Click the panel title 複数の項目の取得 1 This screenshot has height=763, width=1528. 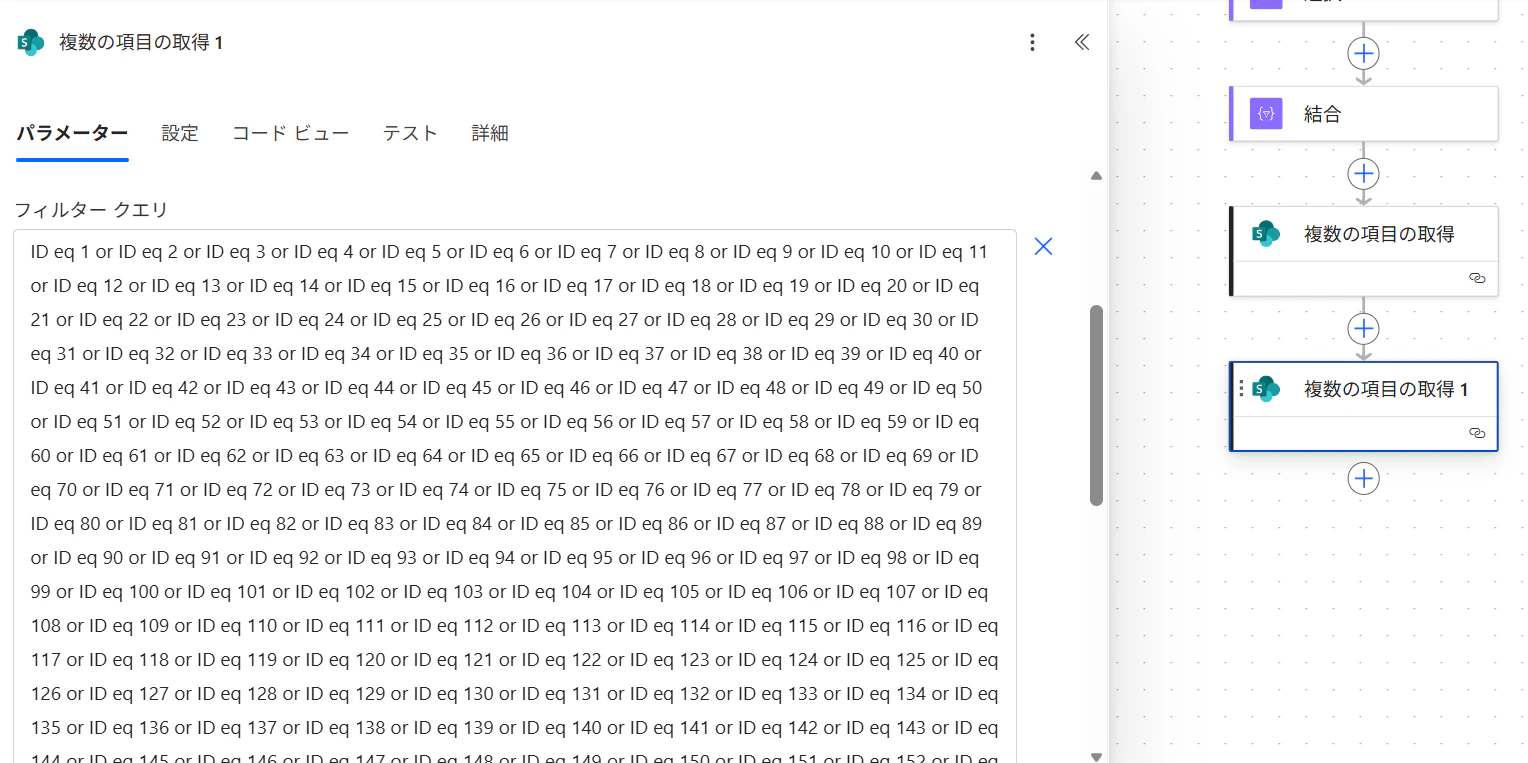141,42
